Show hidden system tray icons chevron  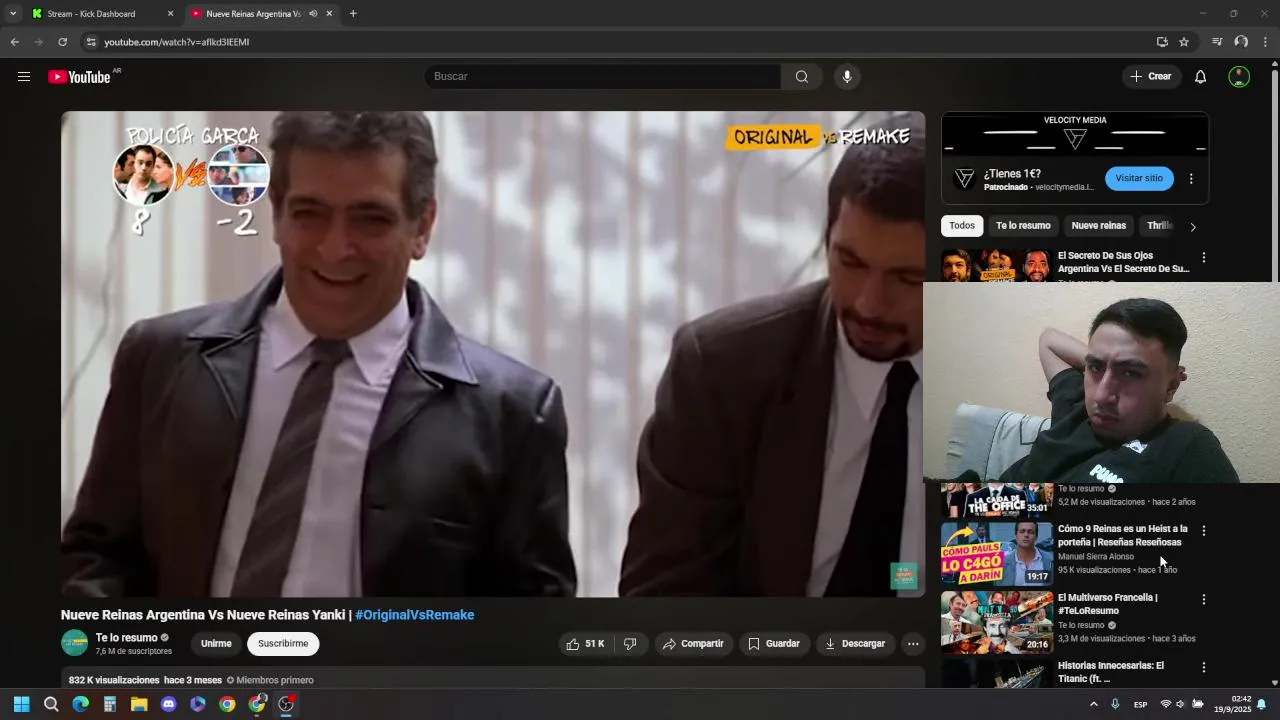tap(1093, 704)
